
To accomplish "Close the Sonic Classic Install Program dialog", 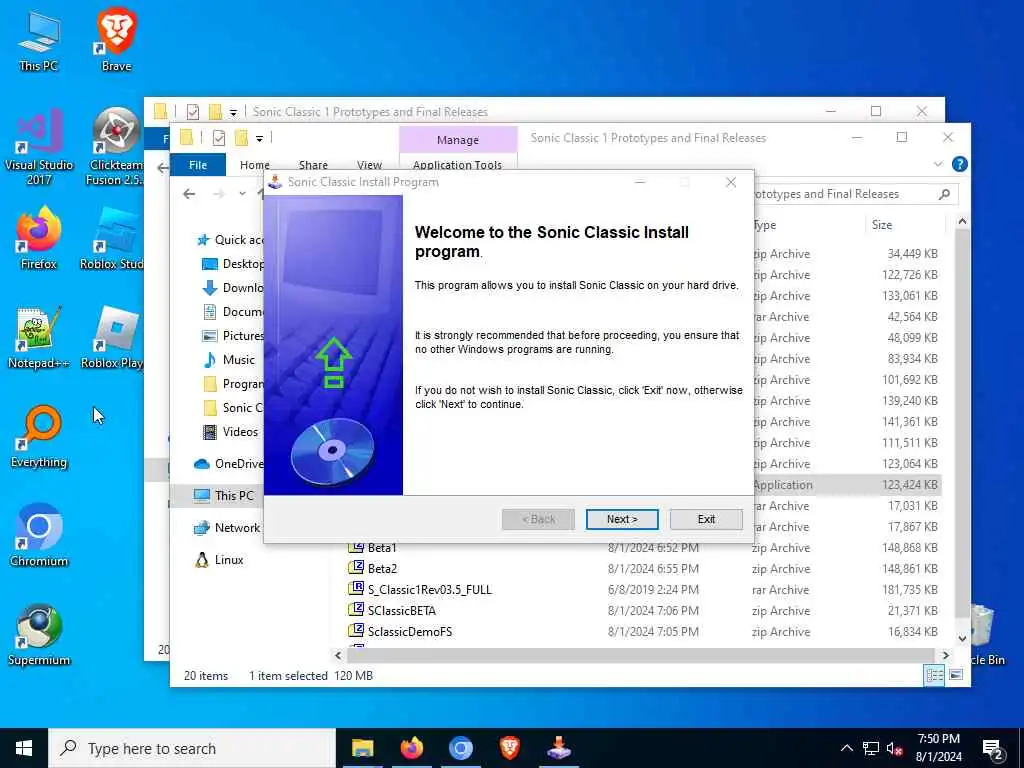I will click(731, 182).
